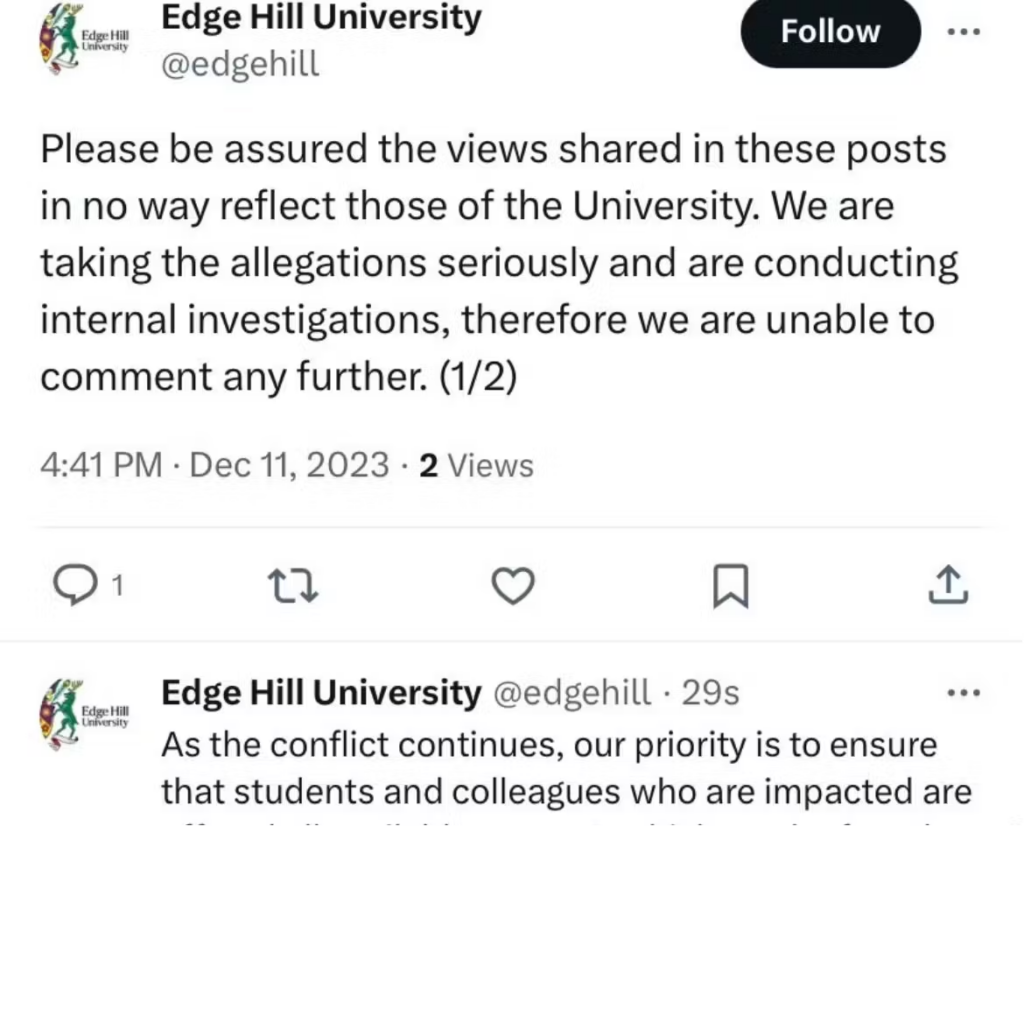Open the more options menu on the reply tweet
1024x1024 pixels.
click(x=964, y=691)
